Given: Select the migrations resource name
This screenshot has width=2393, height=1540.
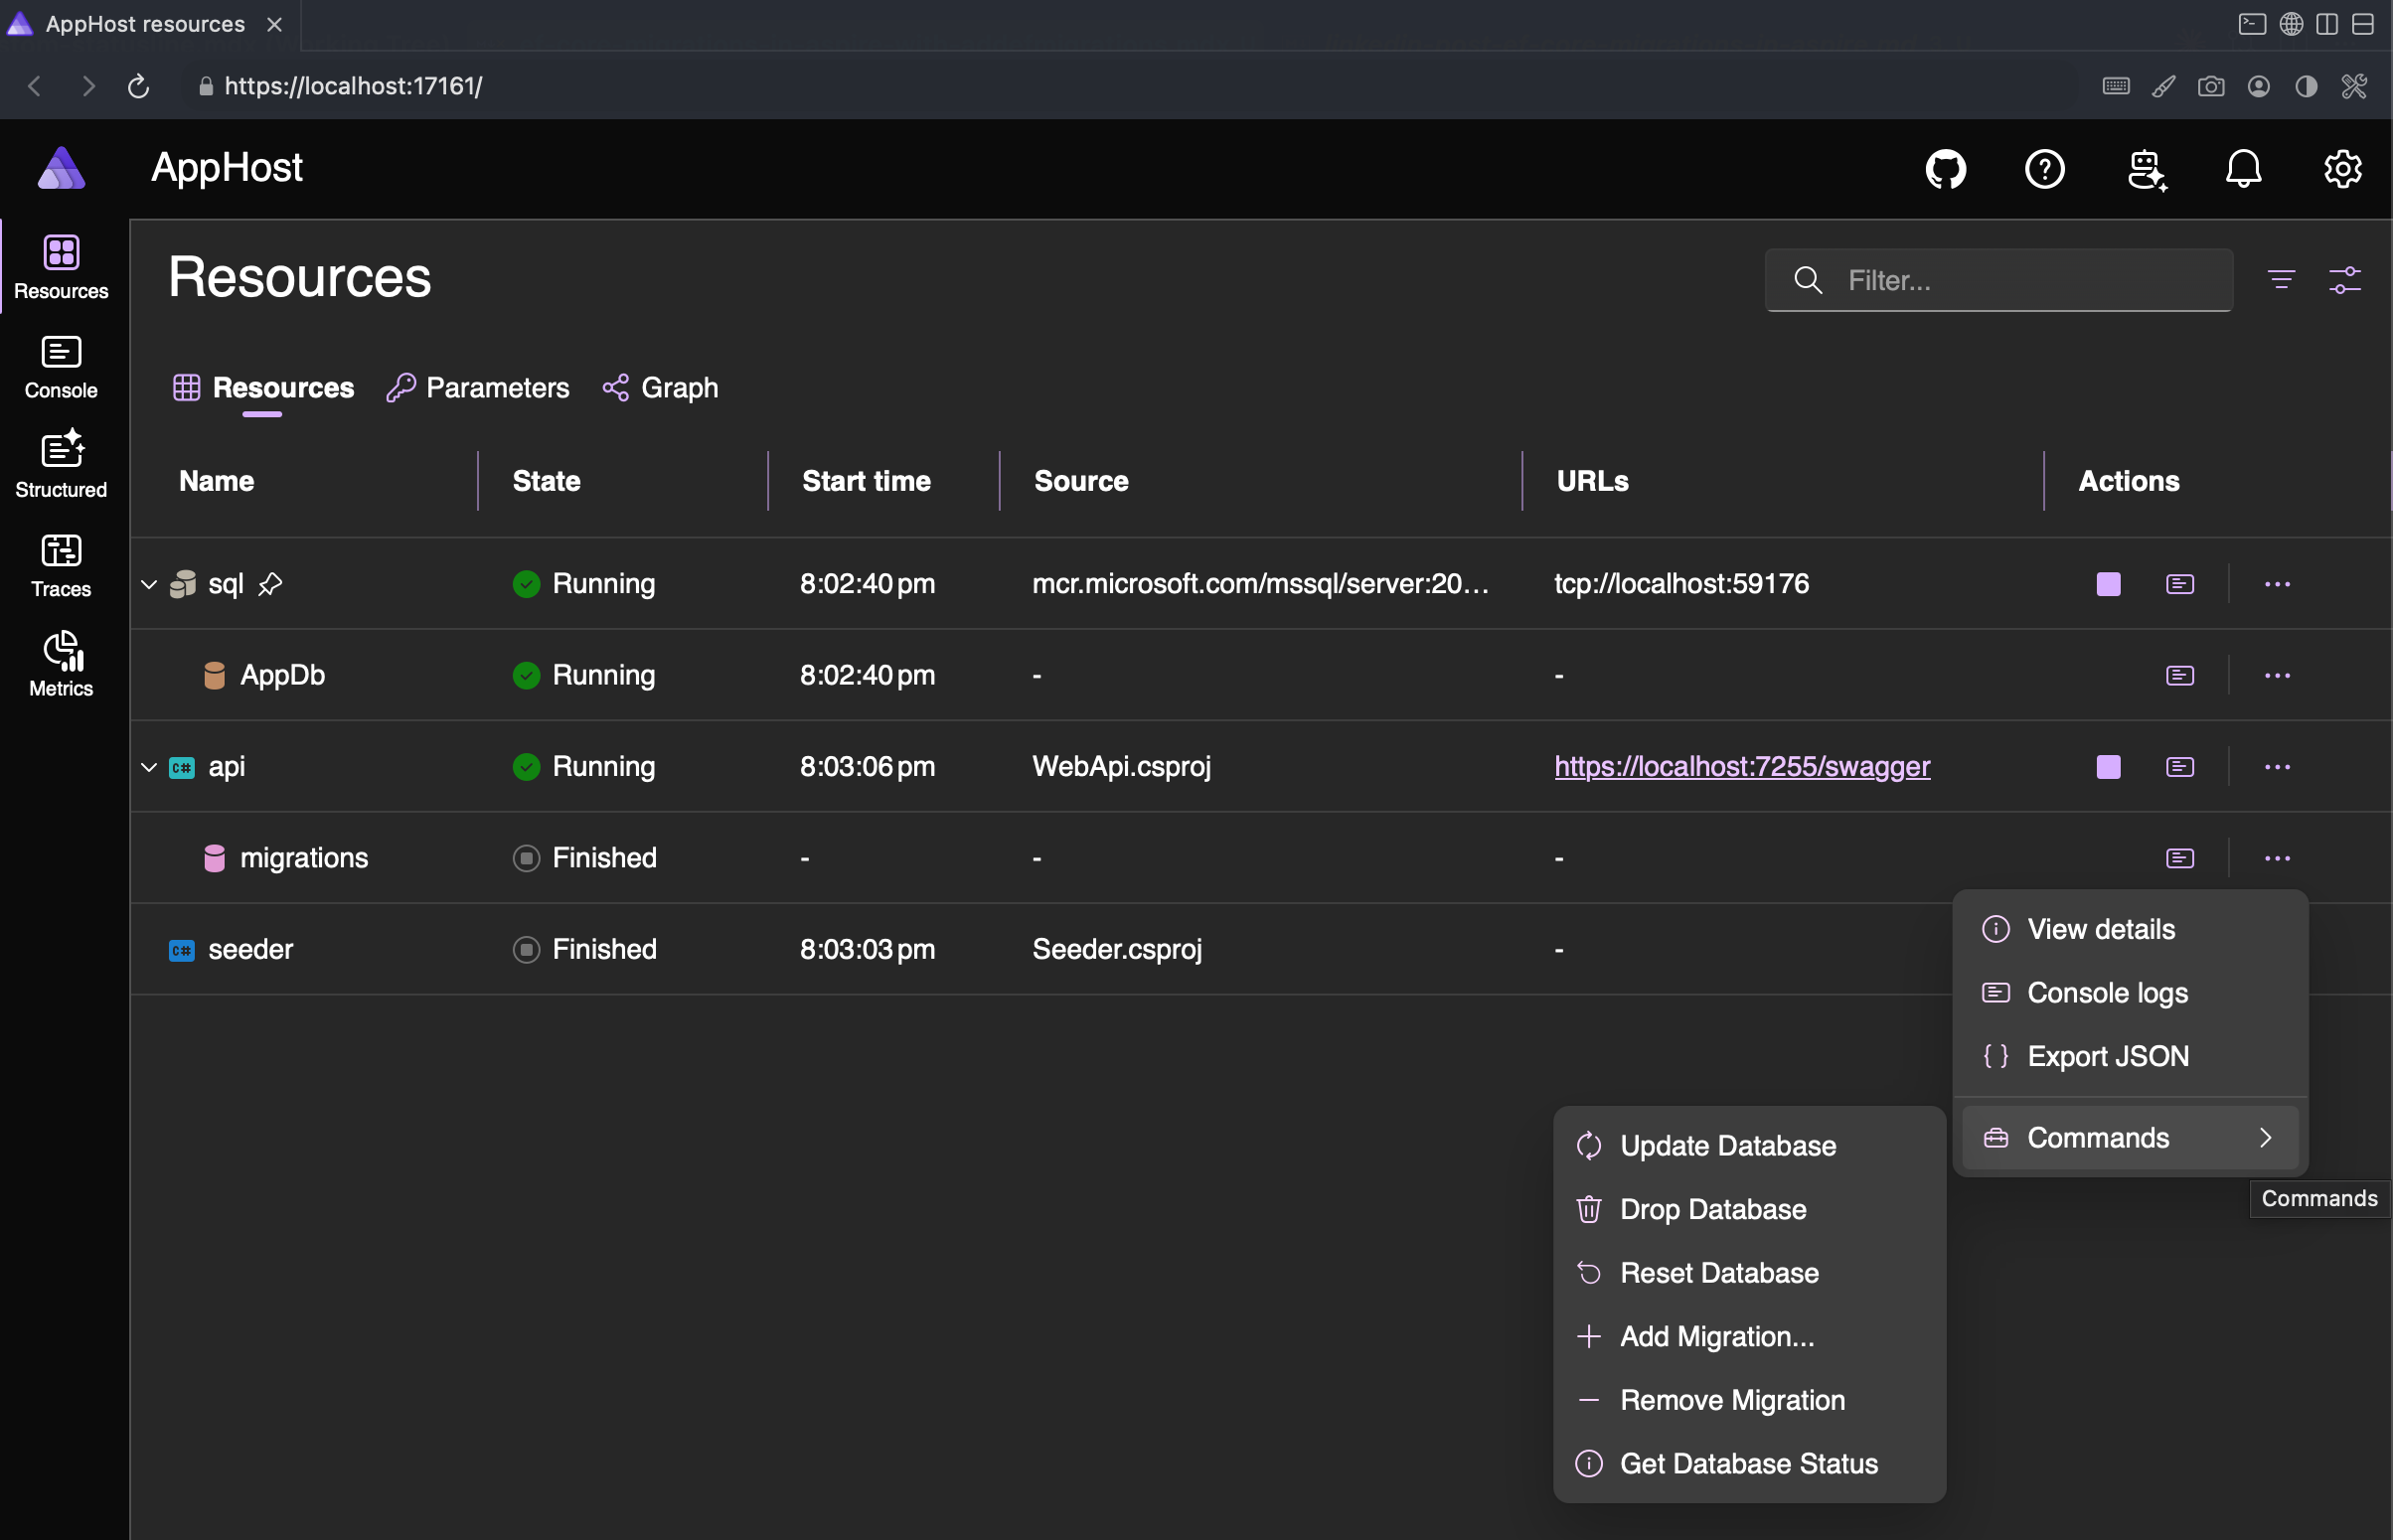Looking at the screenshot, I should 304,859.
